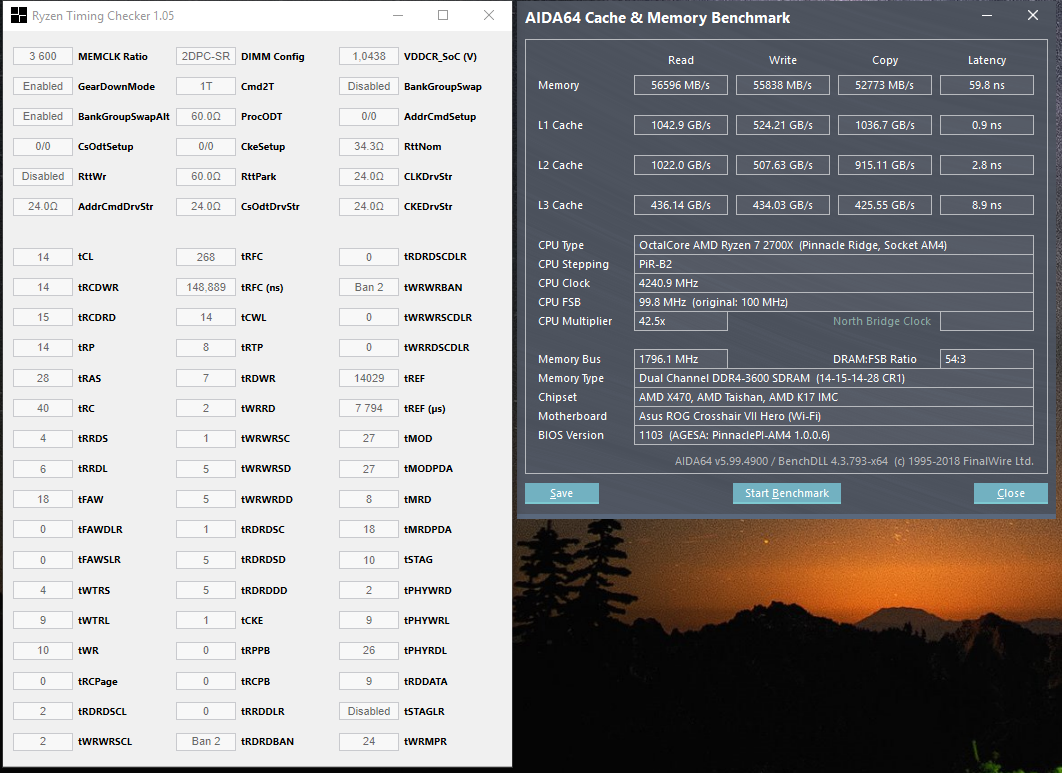Click the 'tRDRDSCDLR' label text
This screenshot has height=773, width=1062.
[x=436, y=257]
